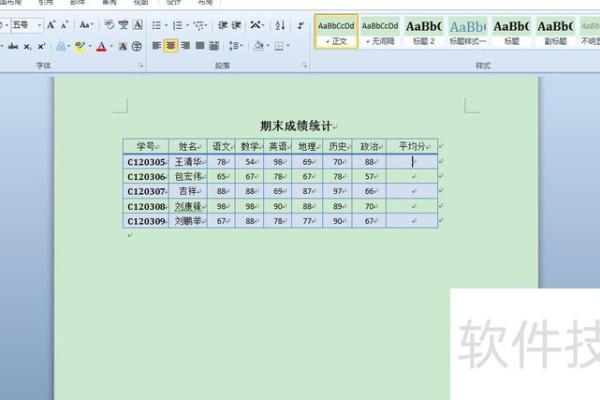The image size is (600, 400).
Task: Apply a numbered list
Action: [x=177, y=26]
